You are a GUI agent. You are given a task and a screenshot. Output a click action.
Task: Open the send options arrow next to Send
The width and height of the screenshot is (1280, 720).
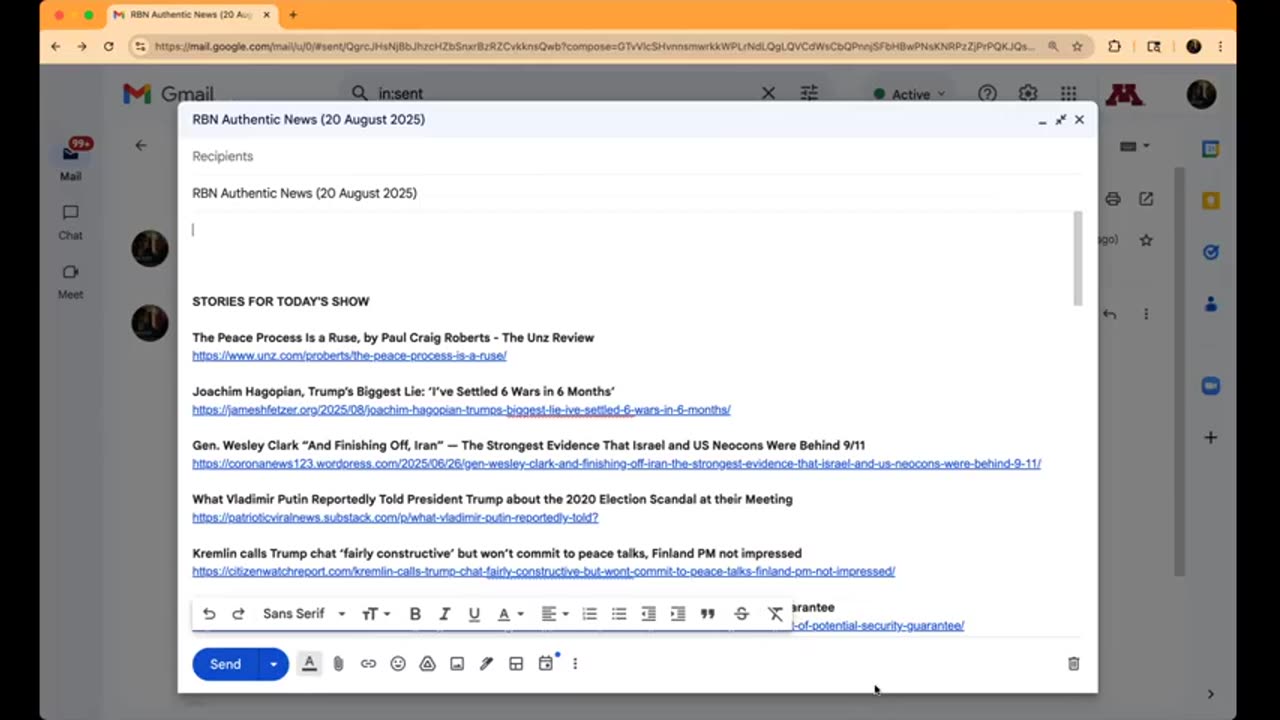273,664
